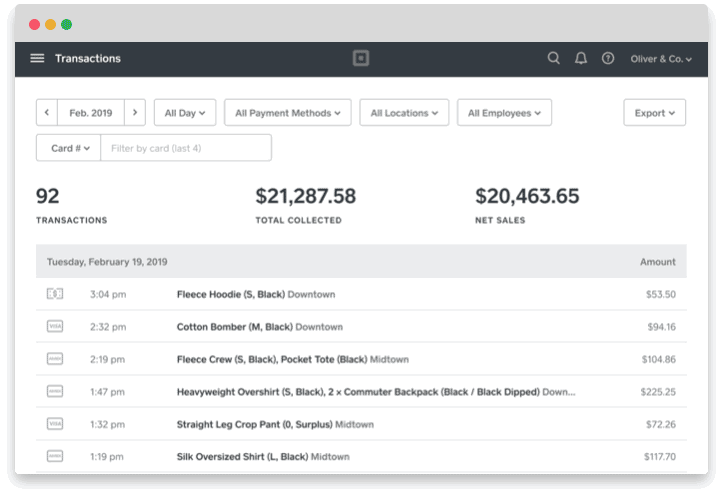Image resolution: width=722 pixels, height=494 pixels.
Task: Expand the All Locations filter
Action: click(x=404, y=113)
